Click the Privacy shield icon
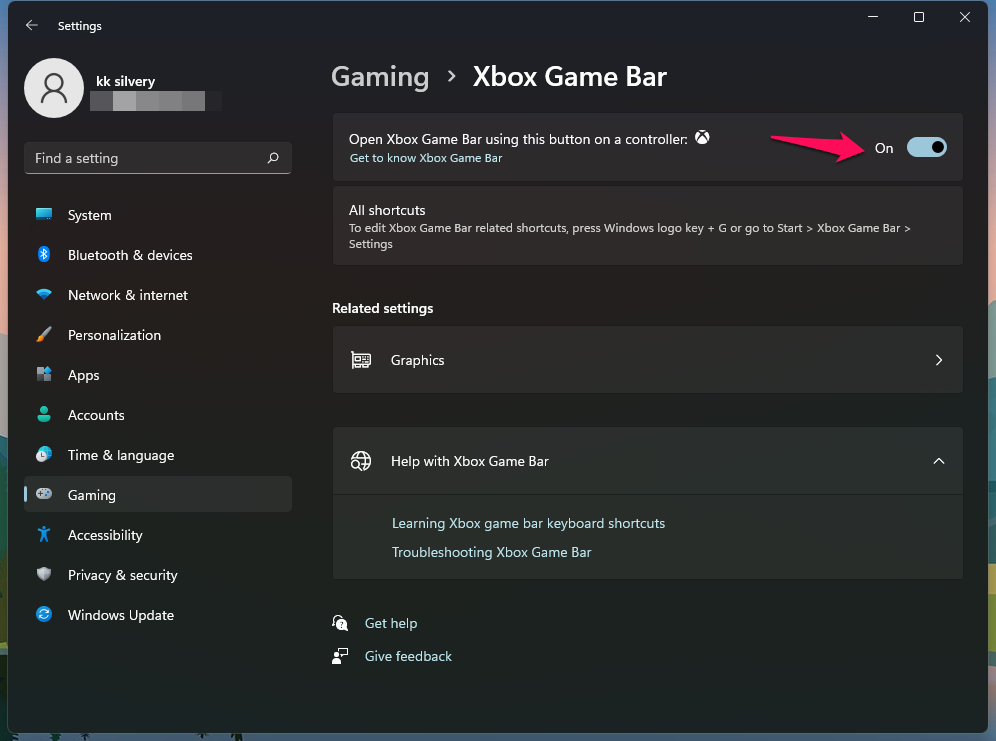Viewport: 996px width, 741px height. point(44,575)
